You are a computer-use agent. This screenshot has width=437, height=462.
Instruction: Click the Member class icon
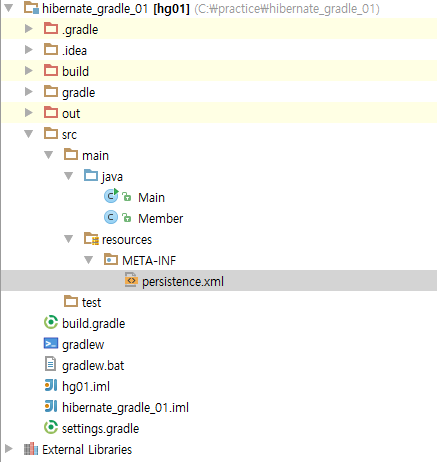111,217
